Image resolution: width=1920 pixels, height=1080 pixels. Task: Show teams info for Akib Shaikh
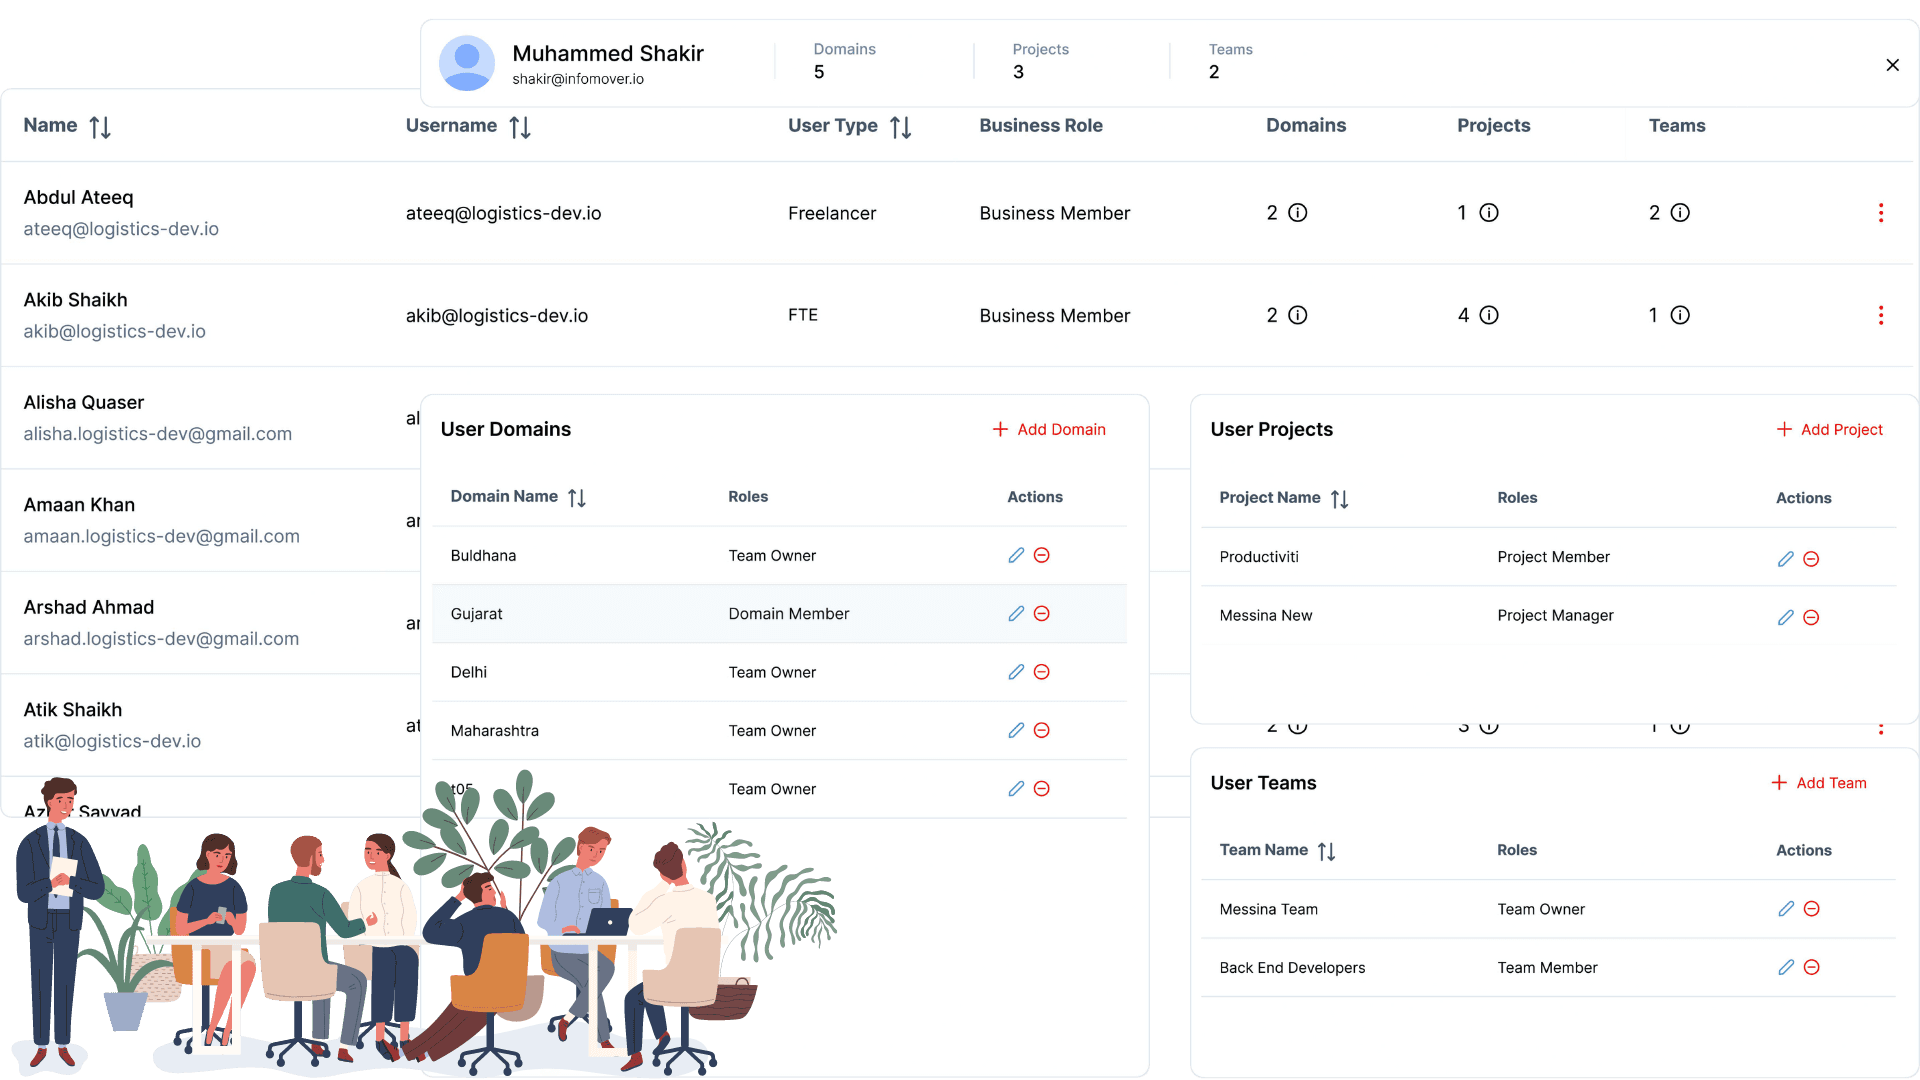pyautogui.click(x=1680, y=315)
